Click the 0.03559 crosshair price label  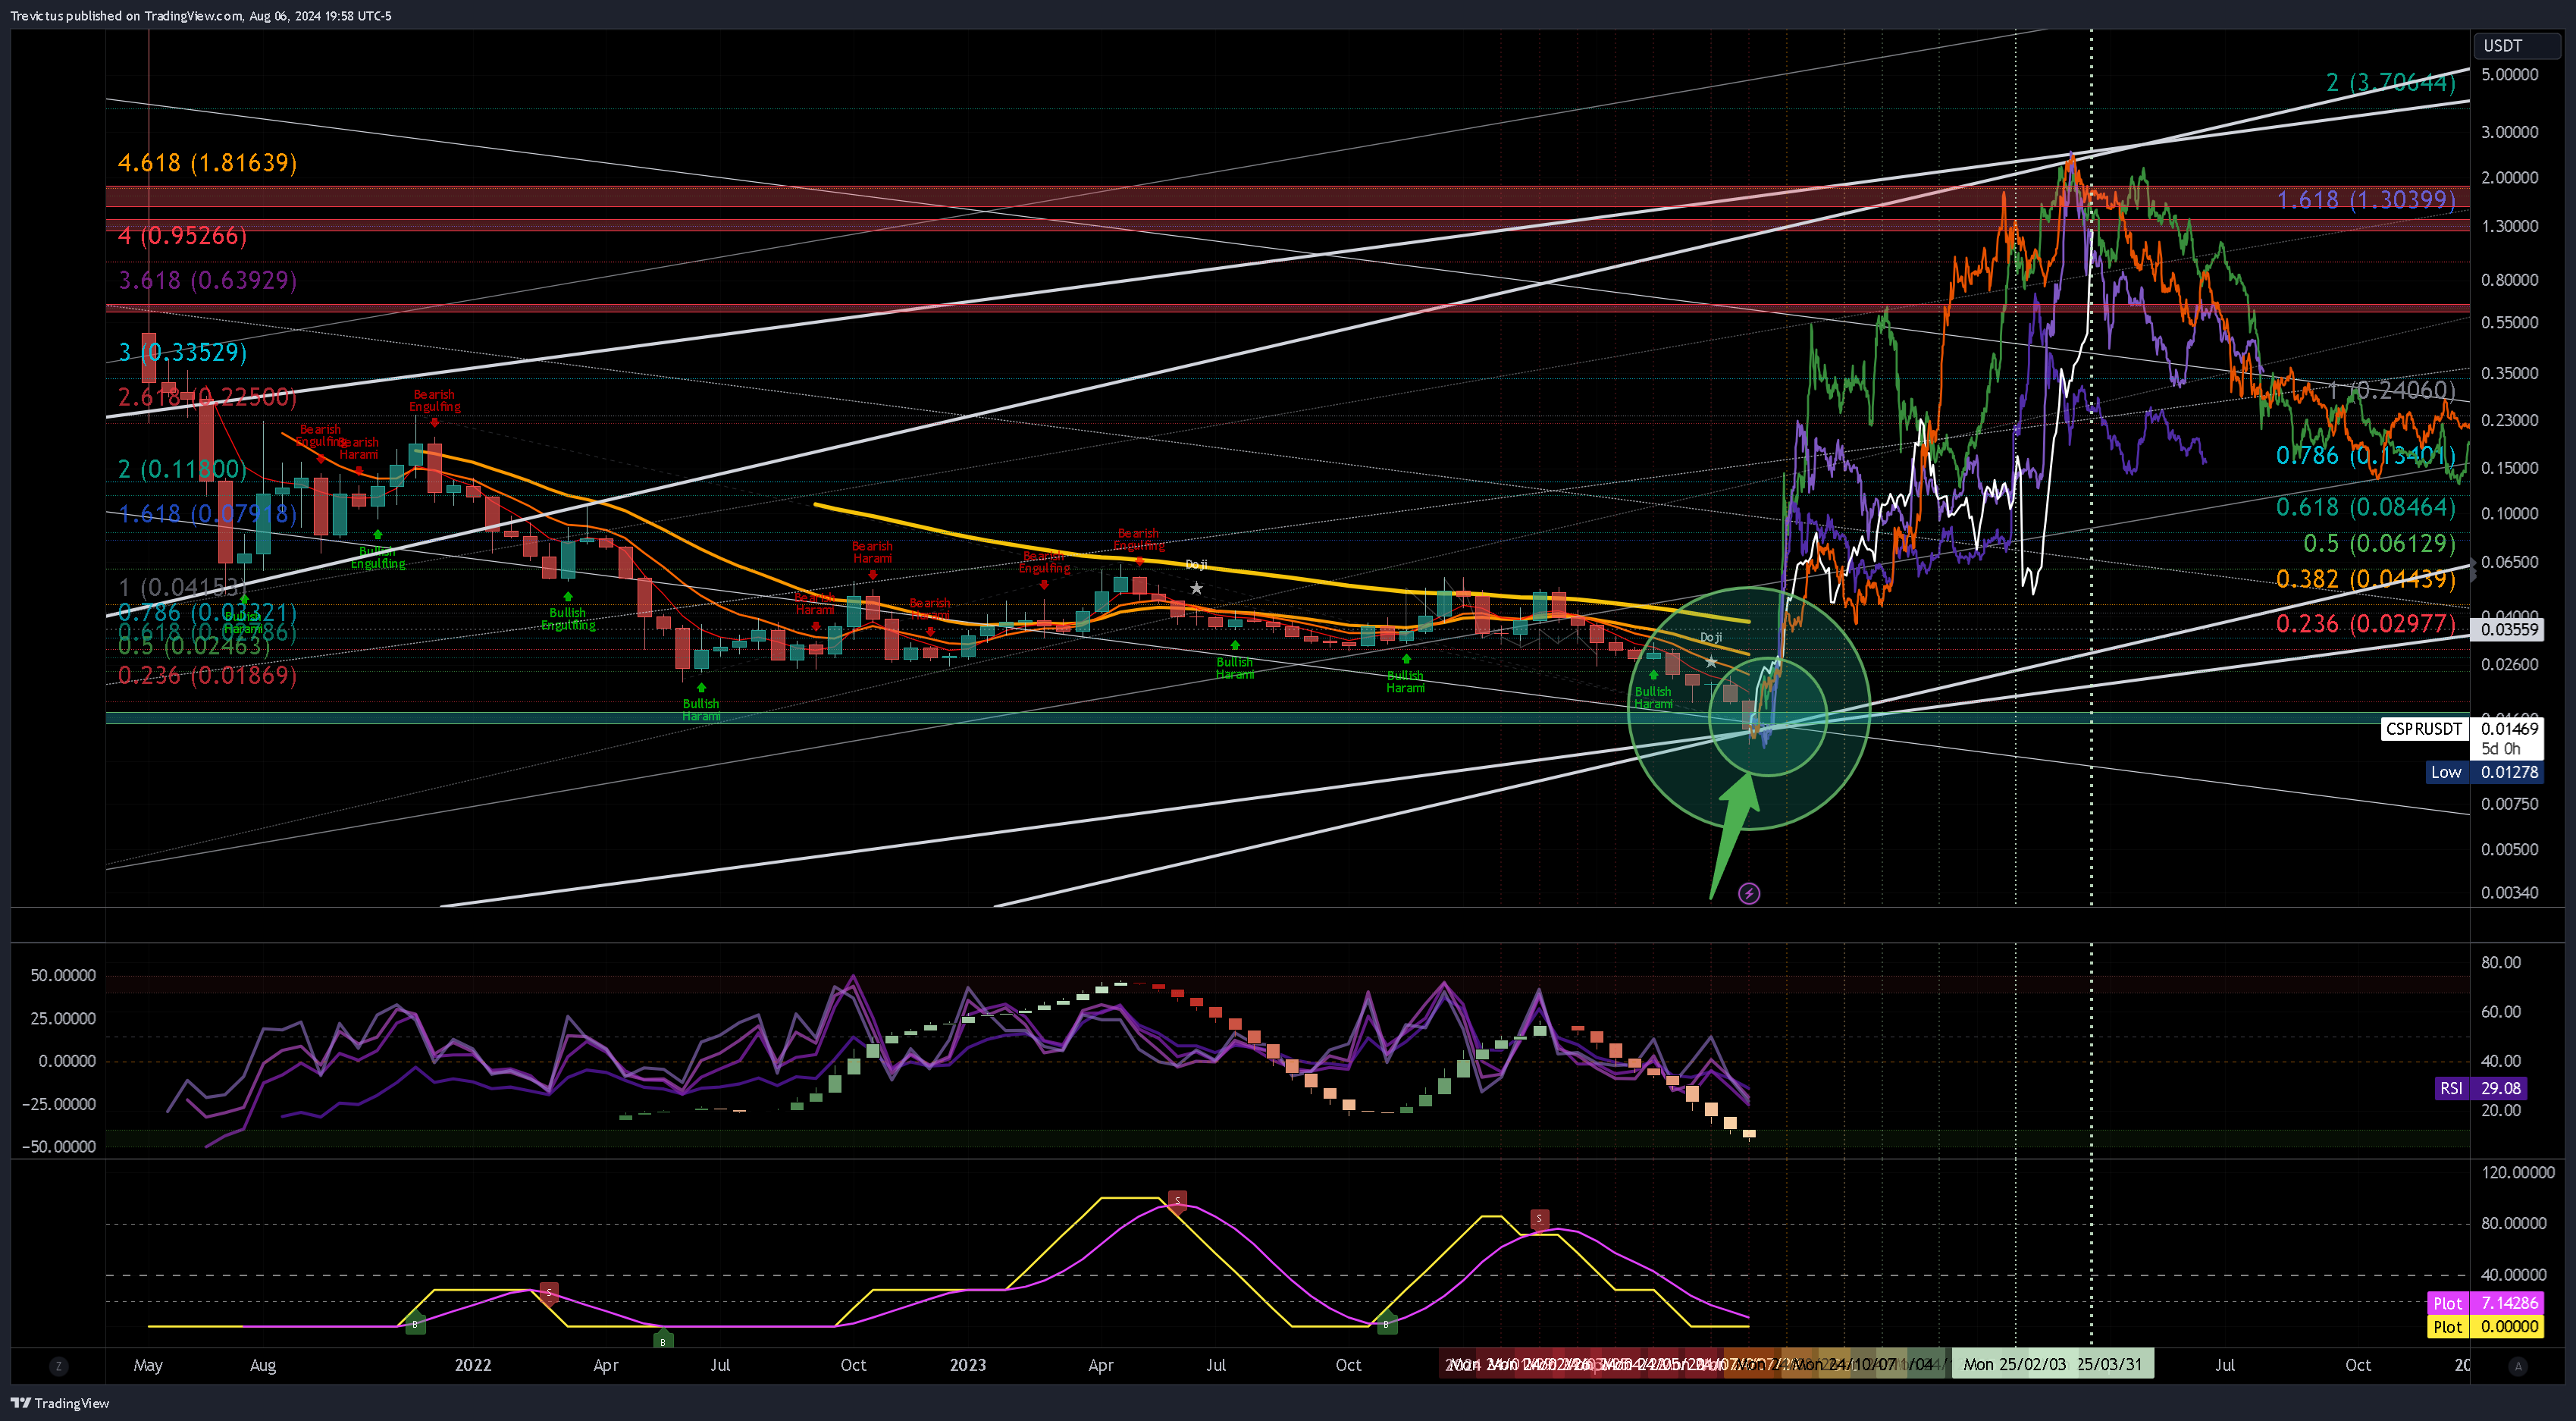[x=2508, y=629]
